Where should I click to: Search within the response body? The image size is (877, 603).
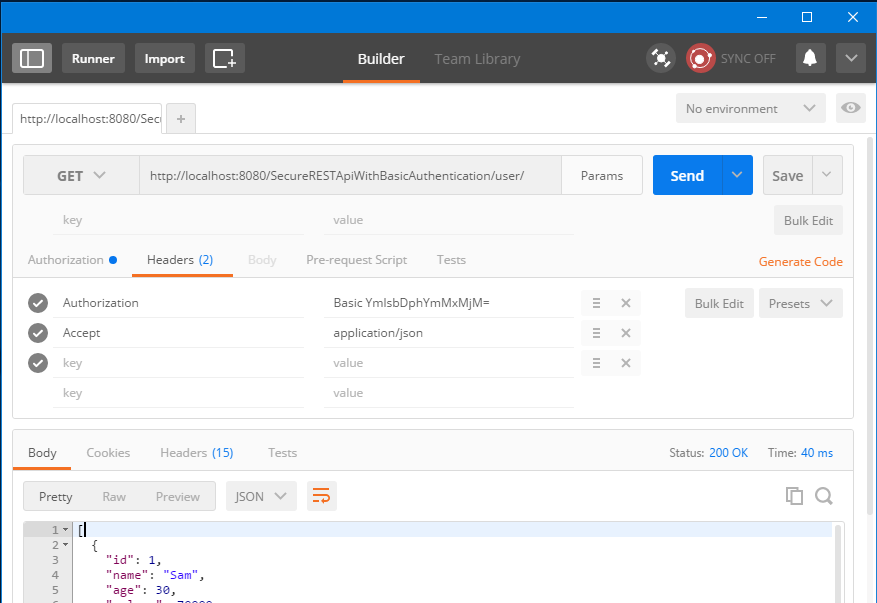point(824,496)
